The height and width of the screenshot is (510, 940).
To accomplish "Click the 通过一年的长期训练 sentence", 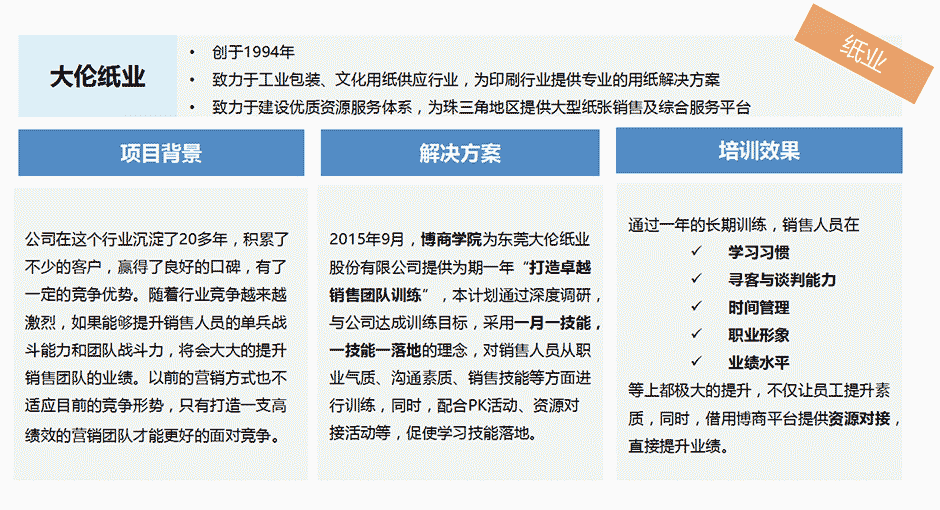I will (743, 225).
